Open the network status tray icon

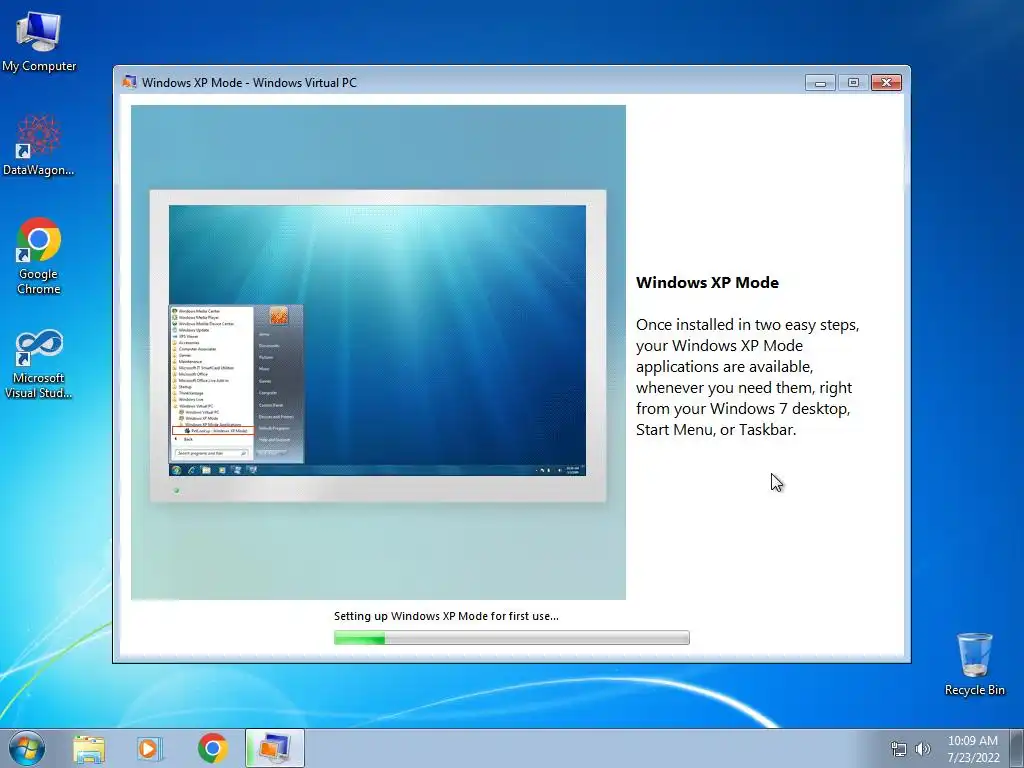(899, 749)
